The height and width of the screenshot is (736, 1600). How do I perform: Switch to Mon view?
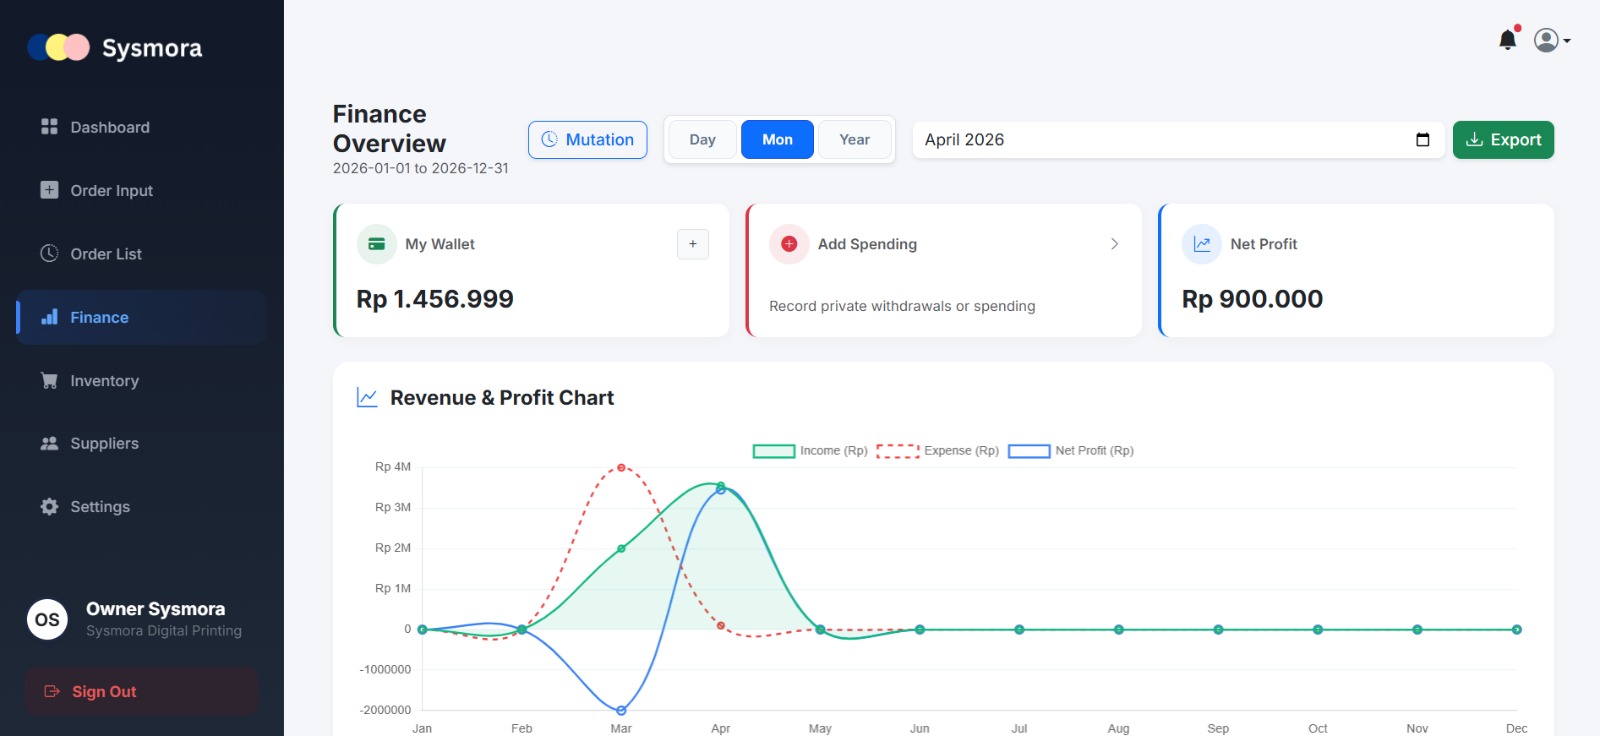777,140
